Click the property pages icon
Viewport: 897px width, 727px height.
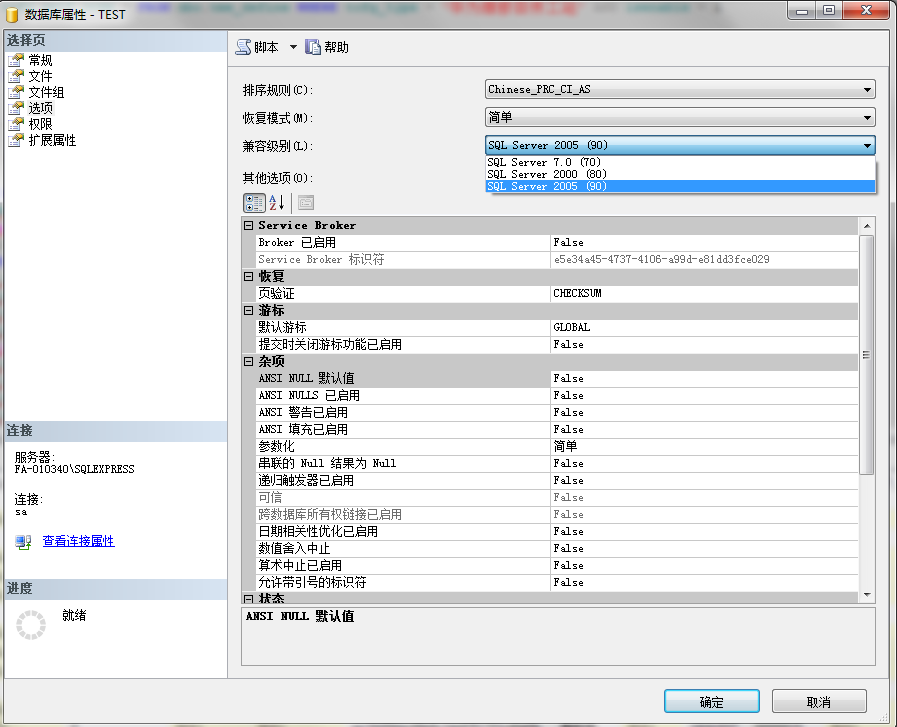pyautogui.click(x=306, y=202)
